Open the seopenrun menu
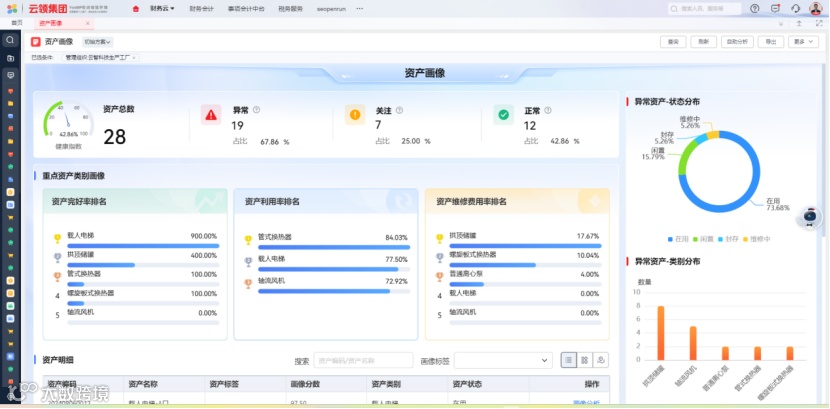Viewport: 830px width, 409px height. [x=331, y=9]
